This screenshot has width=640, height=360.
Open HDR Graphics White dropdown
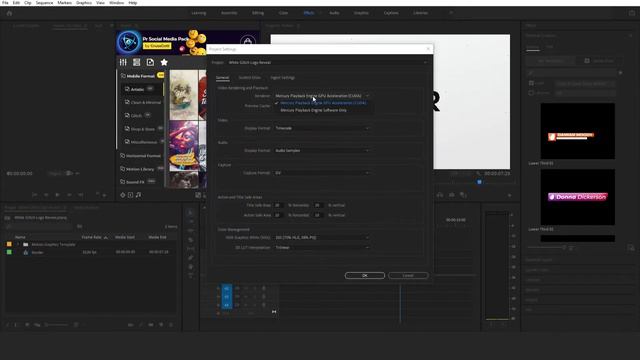pos(322,238)
